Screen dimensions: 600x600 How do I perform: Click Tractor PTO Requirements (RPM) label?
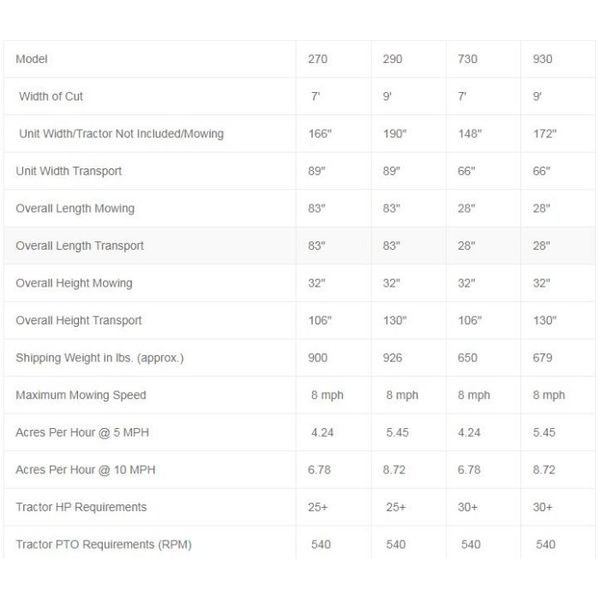point(104,545)
